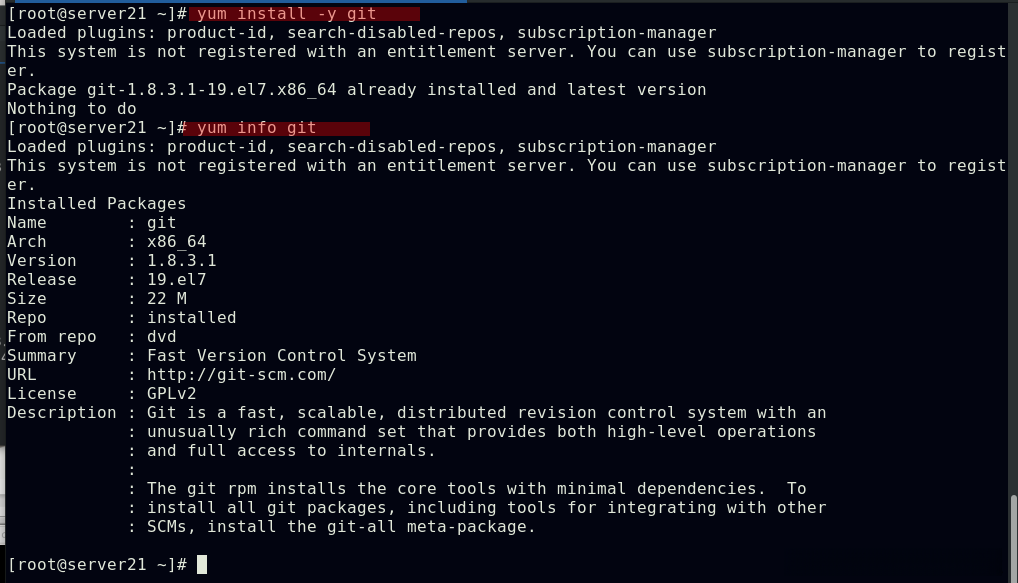This screenshot has height=583, width=1018.
Task: Click the "Description" field label
Action: [61, 413]
